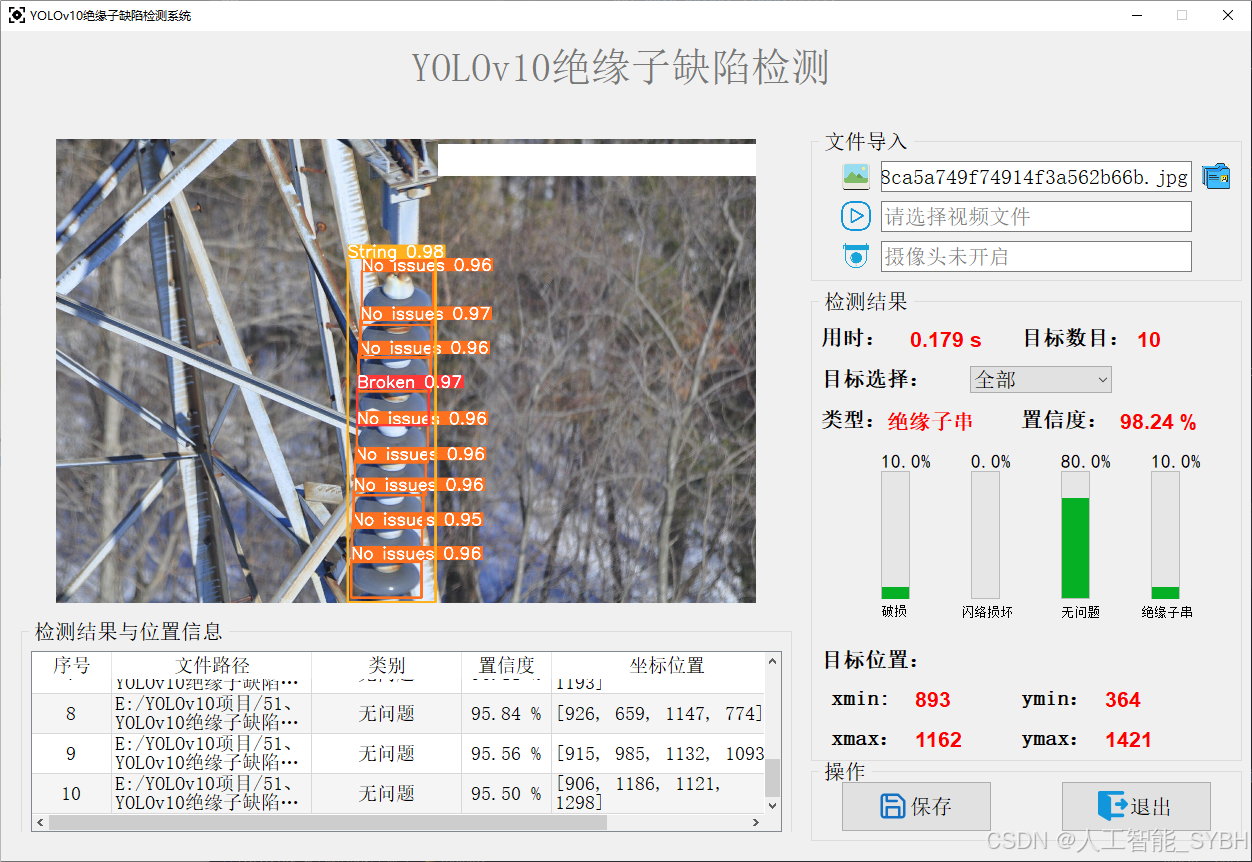Click the 破损 percentage bar

tap(895, 535)
